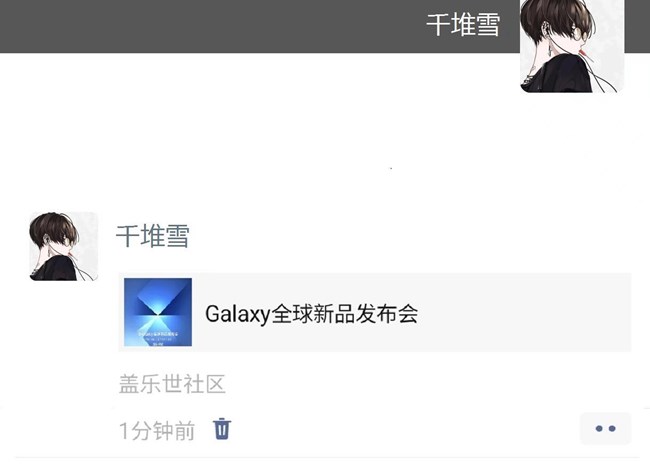The width and height of the screenshot is (650, 464).
Task: Click the gray link card background area
Action: tap(522, 312)
